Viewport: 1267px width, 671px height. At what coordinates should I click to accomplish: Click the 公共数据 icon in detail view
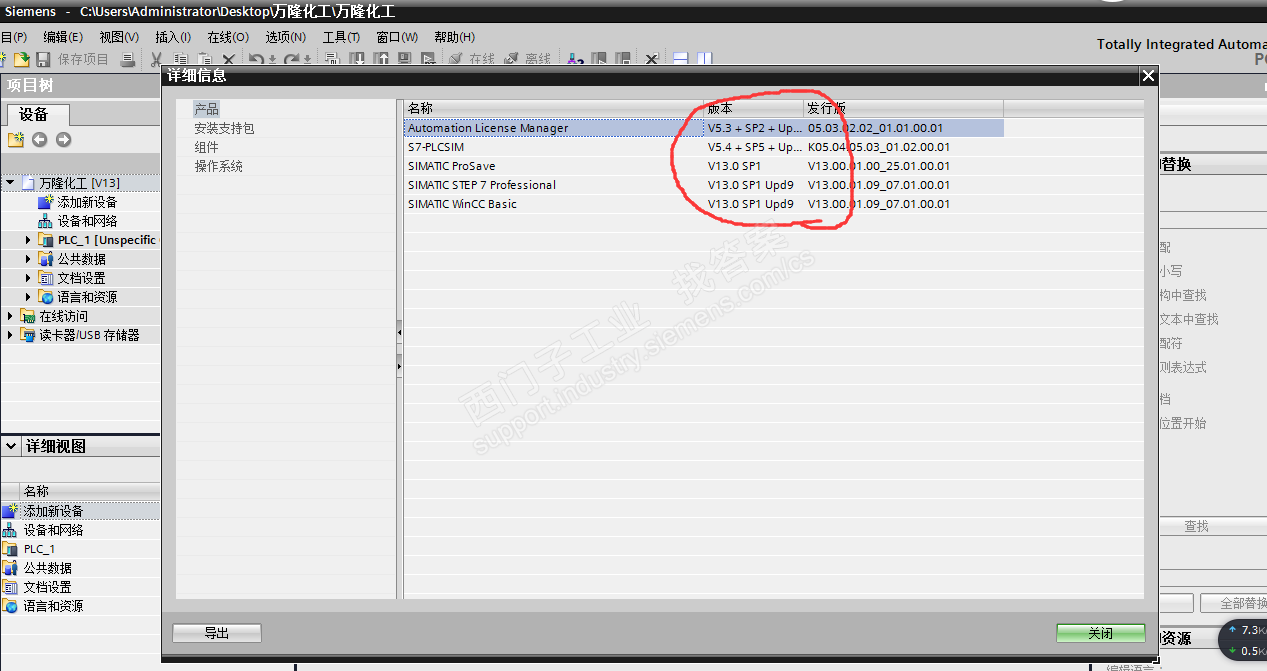[10, 568]
